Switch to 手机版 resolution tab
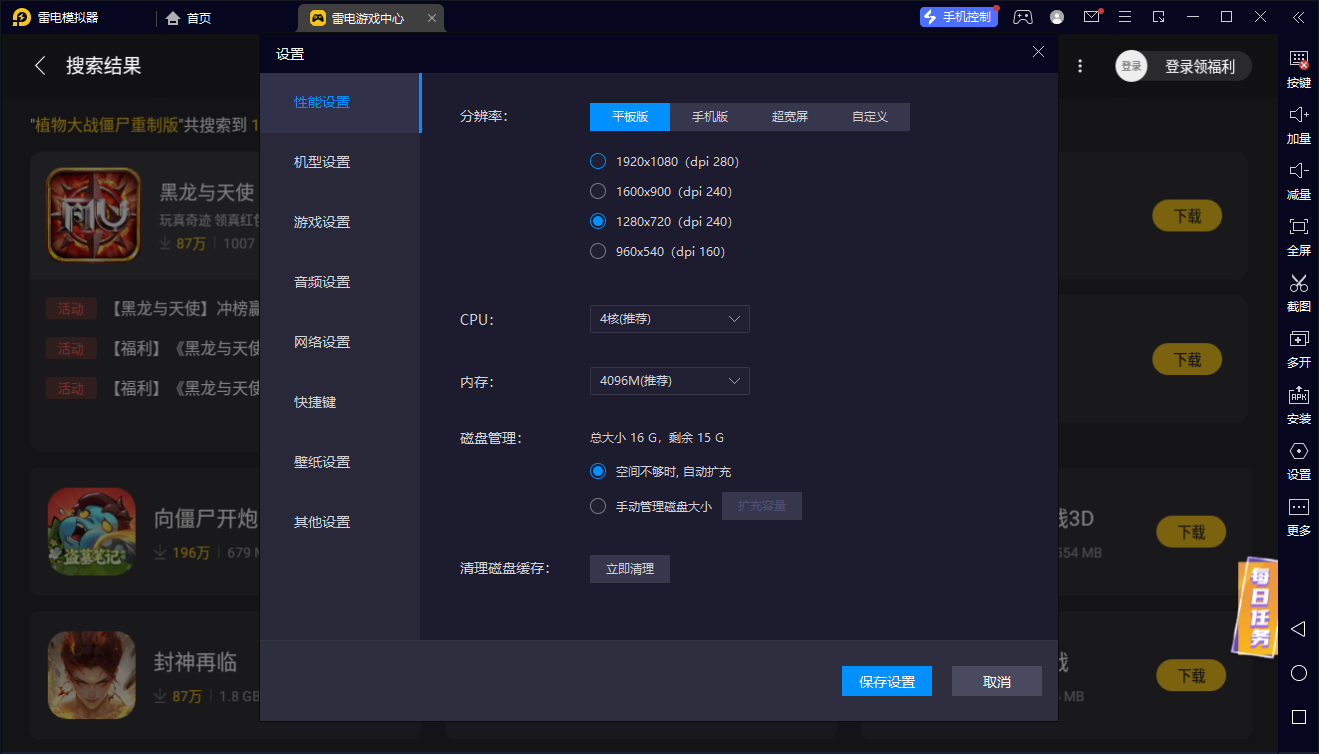The image size is (1319, 754). 710,117
